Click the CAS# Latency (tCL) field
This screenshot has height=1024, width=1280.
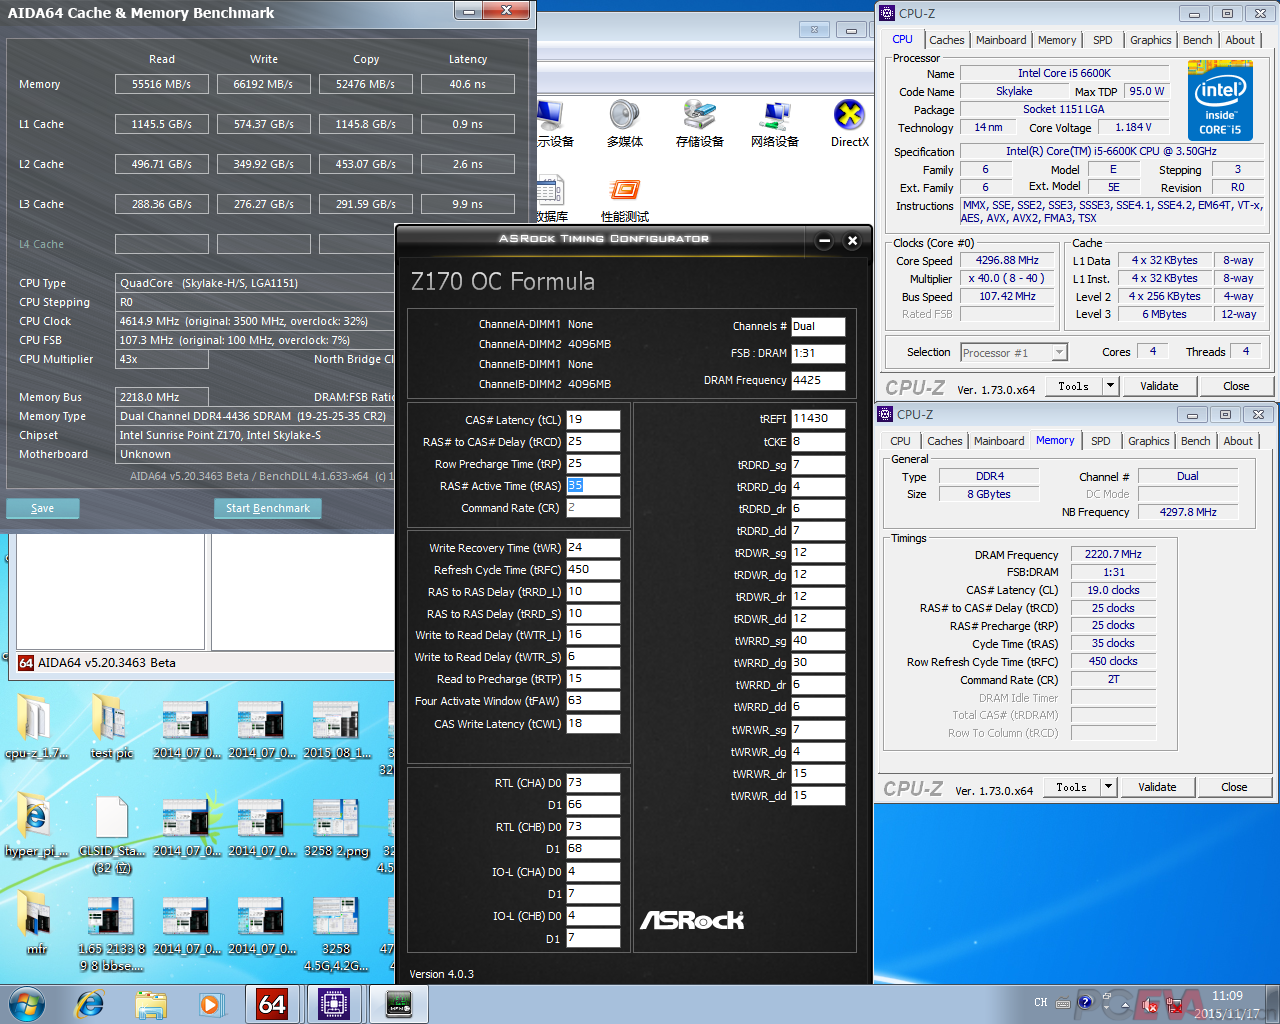[593, 420]
